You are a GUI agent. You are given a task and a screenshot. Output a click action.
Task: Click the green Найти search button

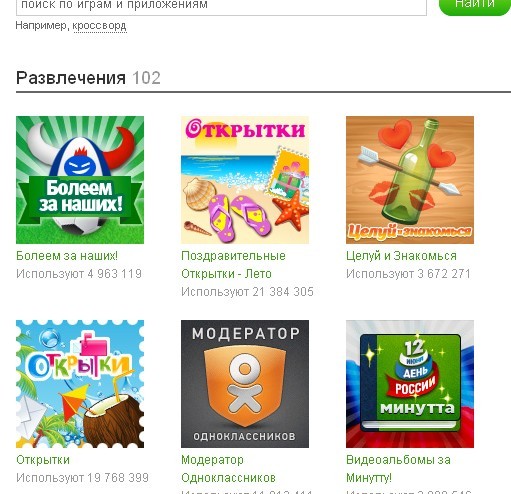pos(475,5)
